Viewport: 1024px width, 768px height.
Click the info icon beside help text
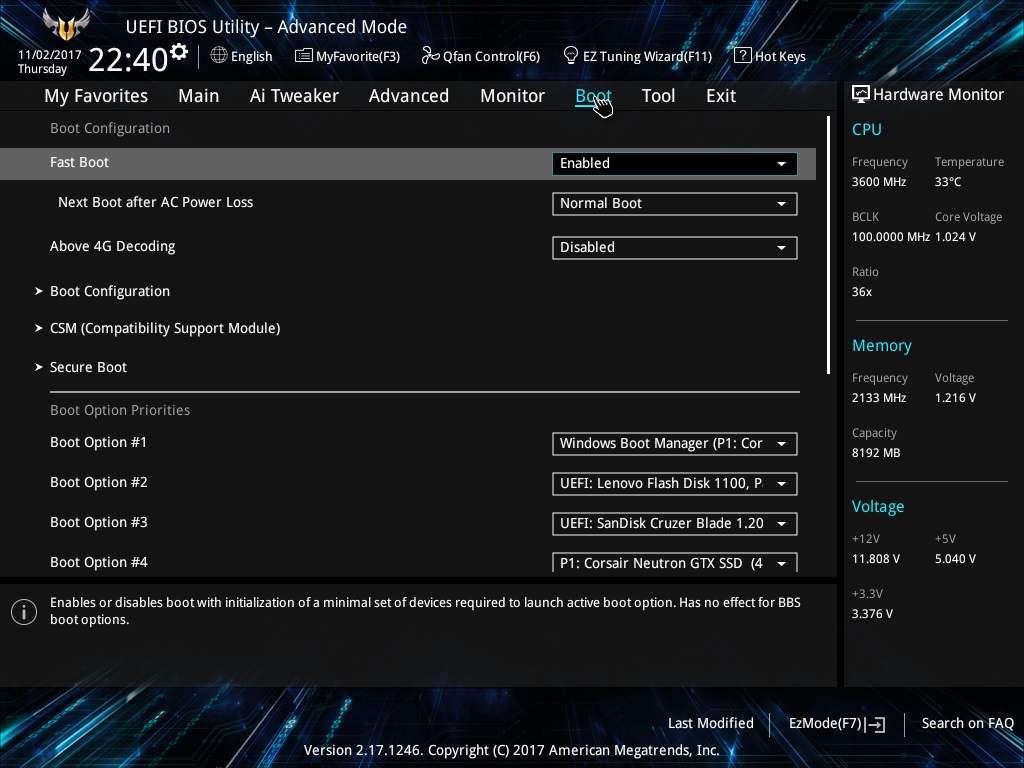tap(24, 612)
